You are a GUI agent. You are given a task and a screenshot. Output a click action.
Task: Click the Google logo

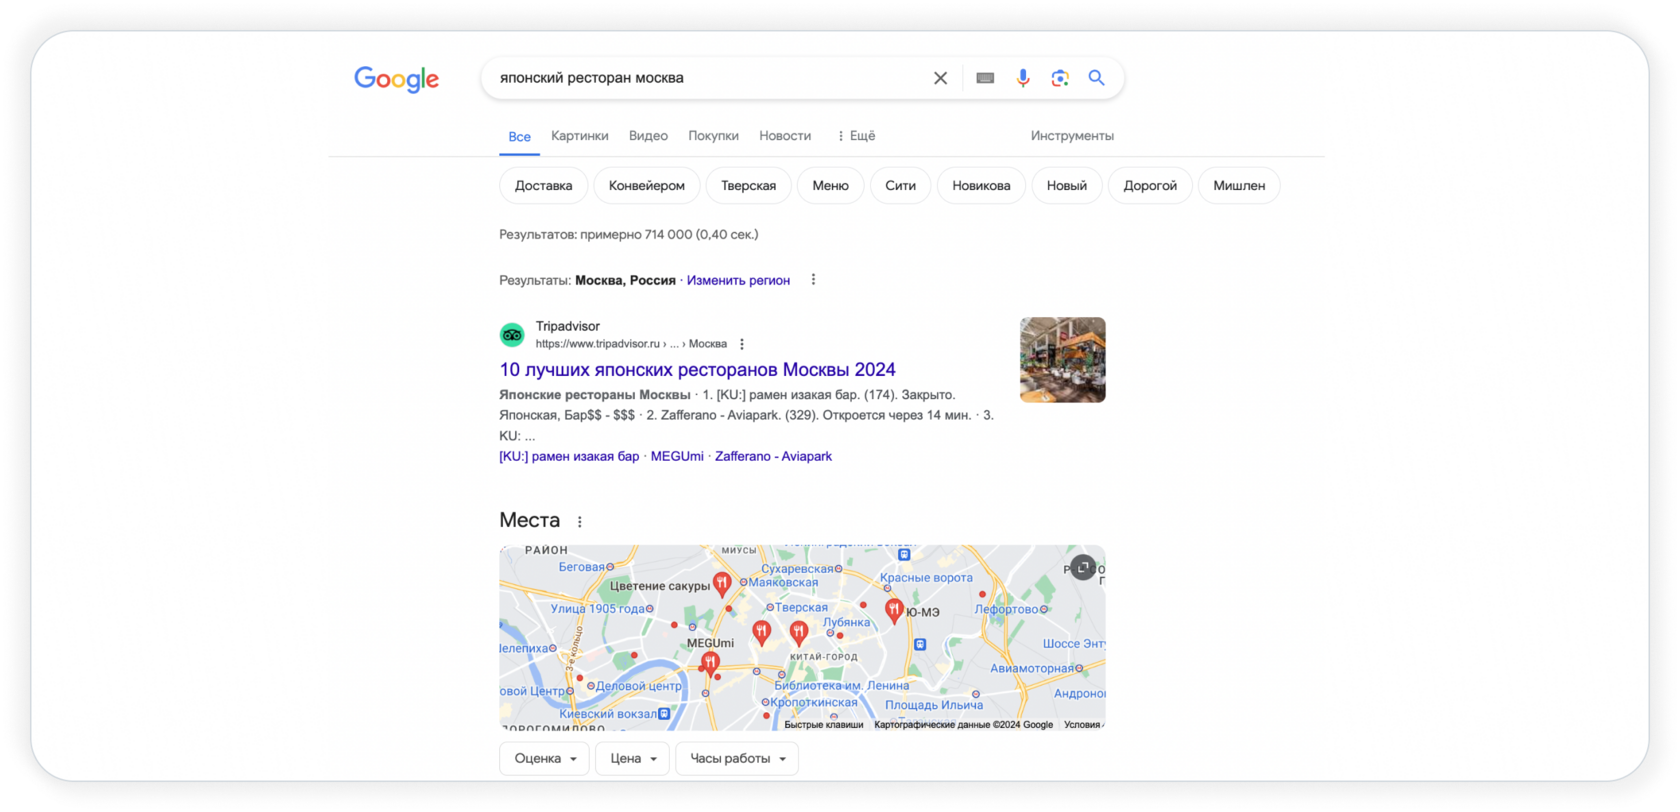397,79
